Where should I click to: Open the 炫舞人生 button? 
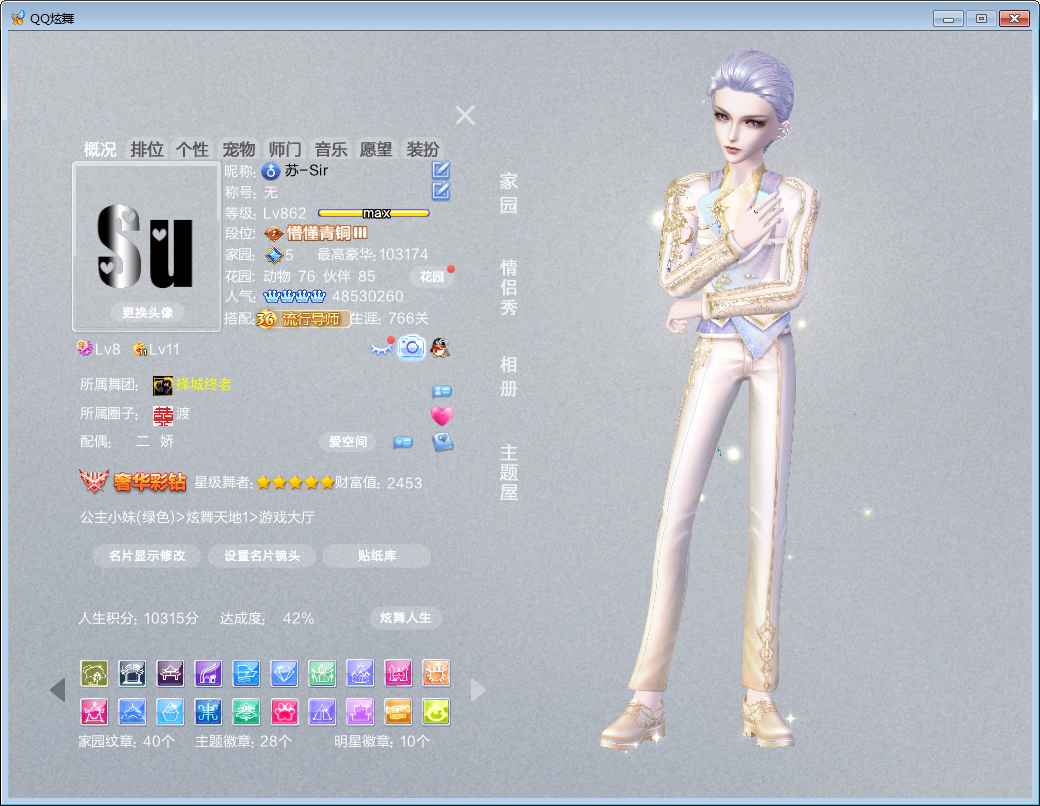[405, 618]
